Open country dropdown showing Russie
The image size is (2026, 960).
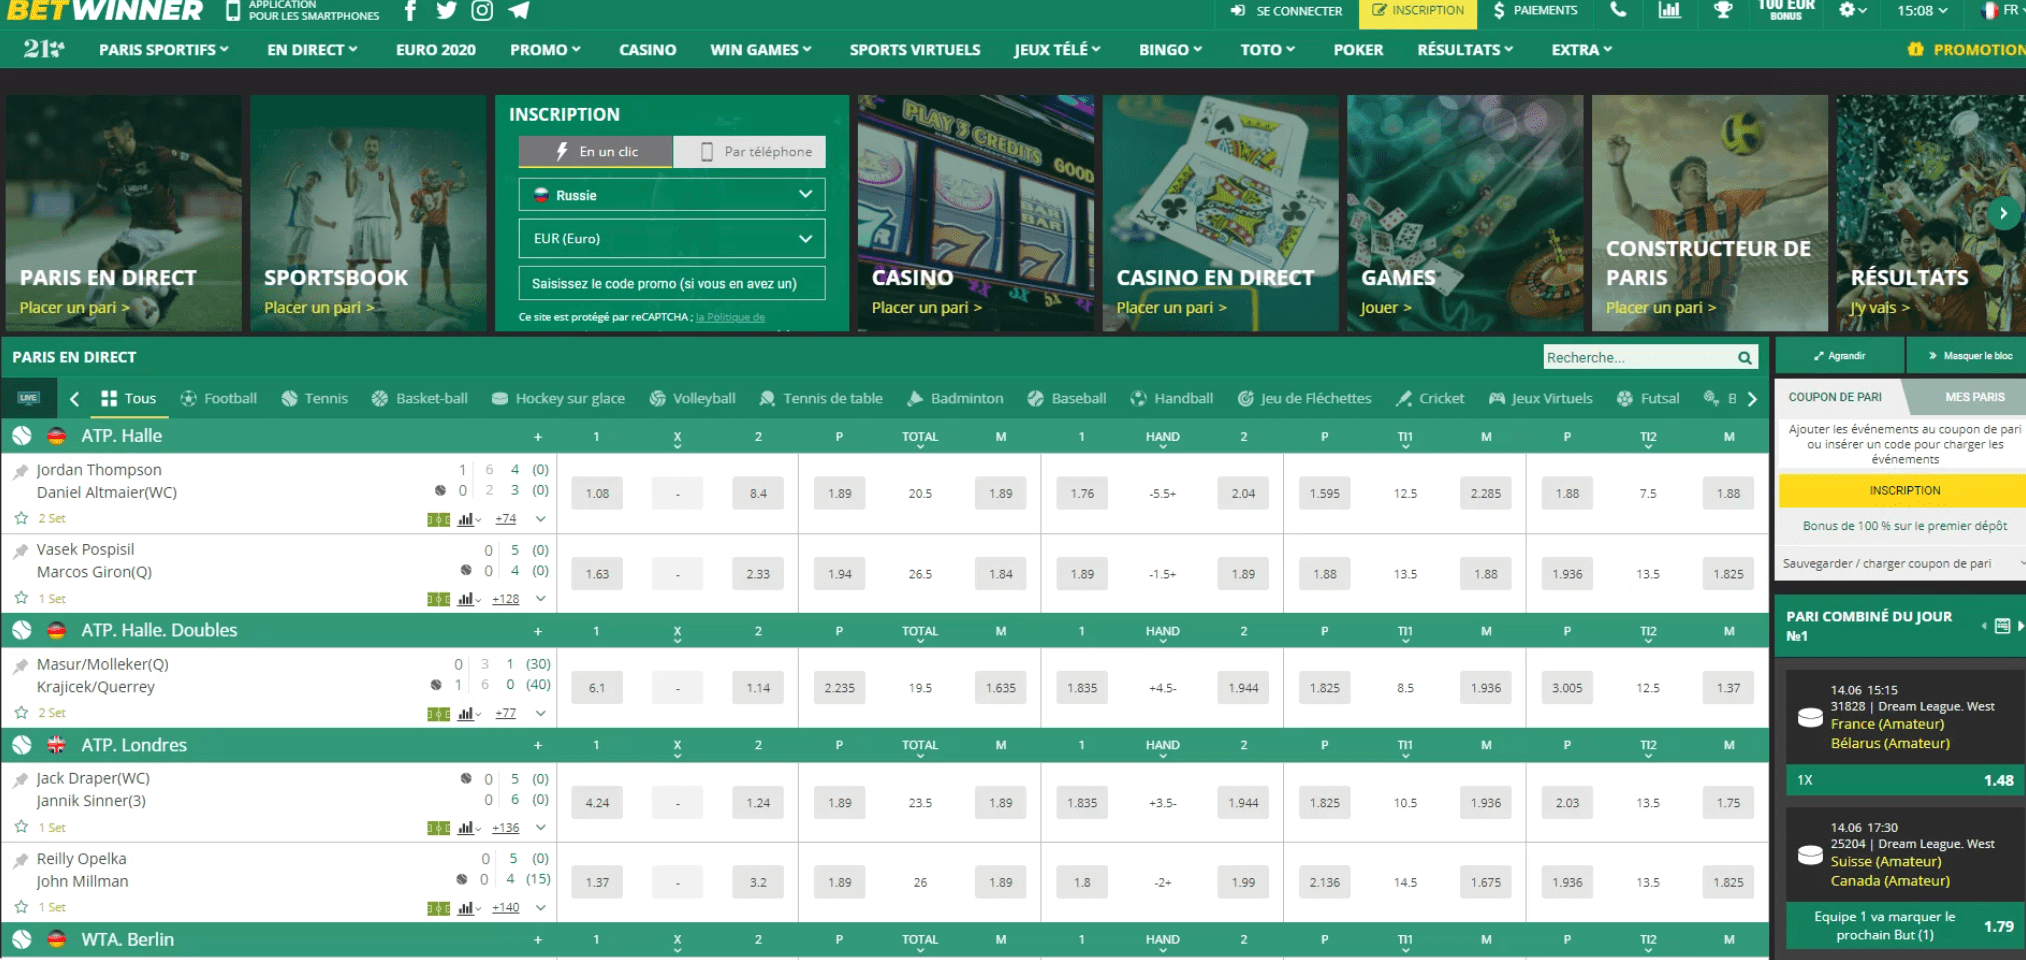(x=672, y=195)
